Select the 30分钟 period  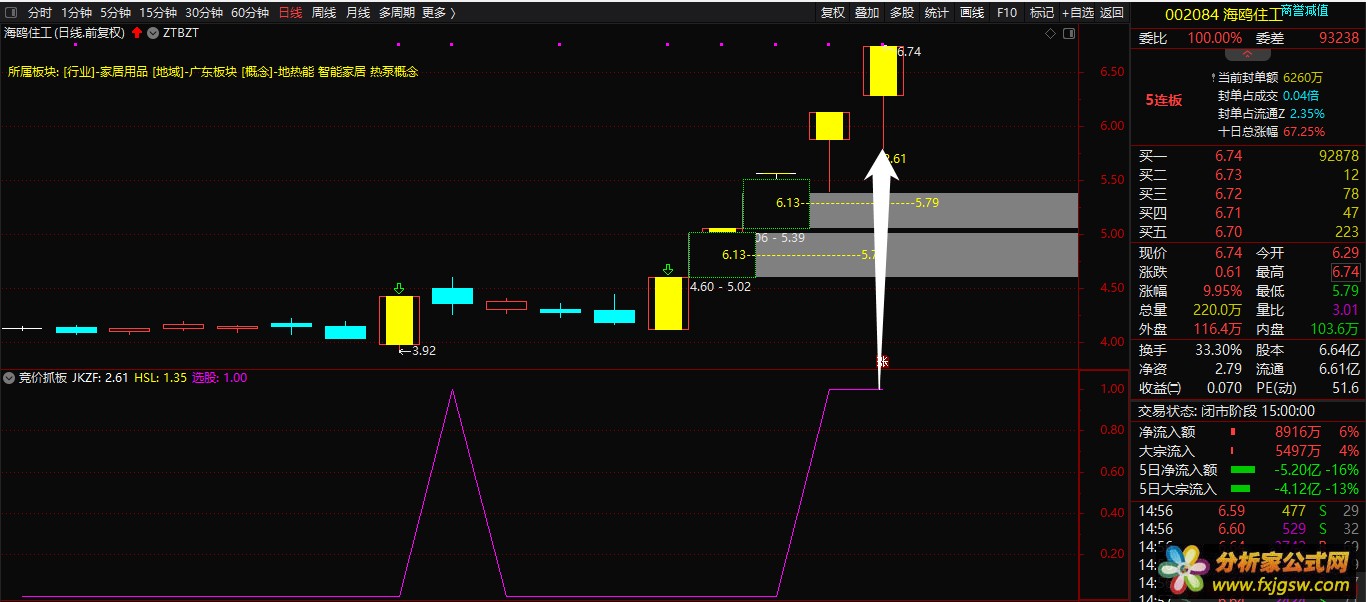click(204, 13)
